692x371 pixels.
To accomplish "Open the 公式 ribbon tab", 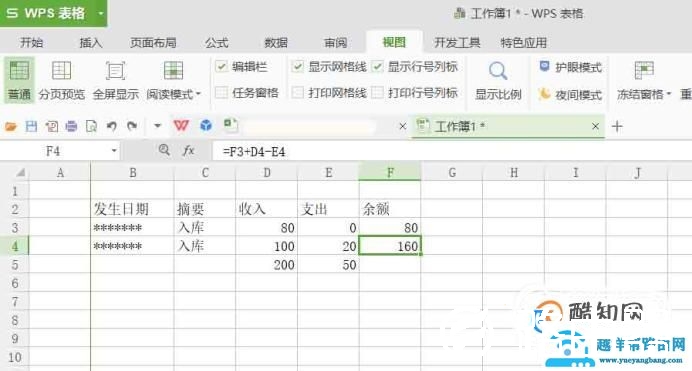I will (x=217, y=42).
